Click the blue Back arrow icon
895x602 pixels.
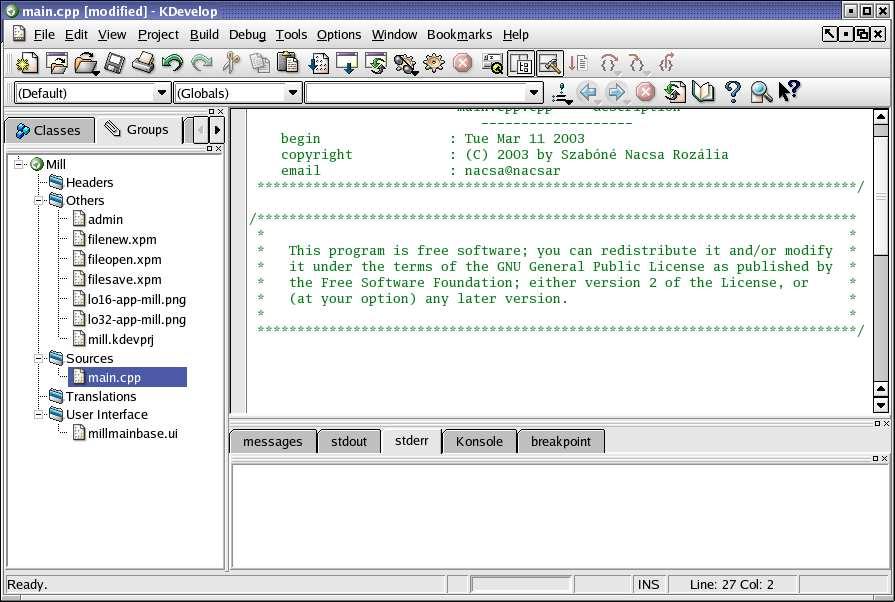[x=588, y=92]
